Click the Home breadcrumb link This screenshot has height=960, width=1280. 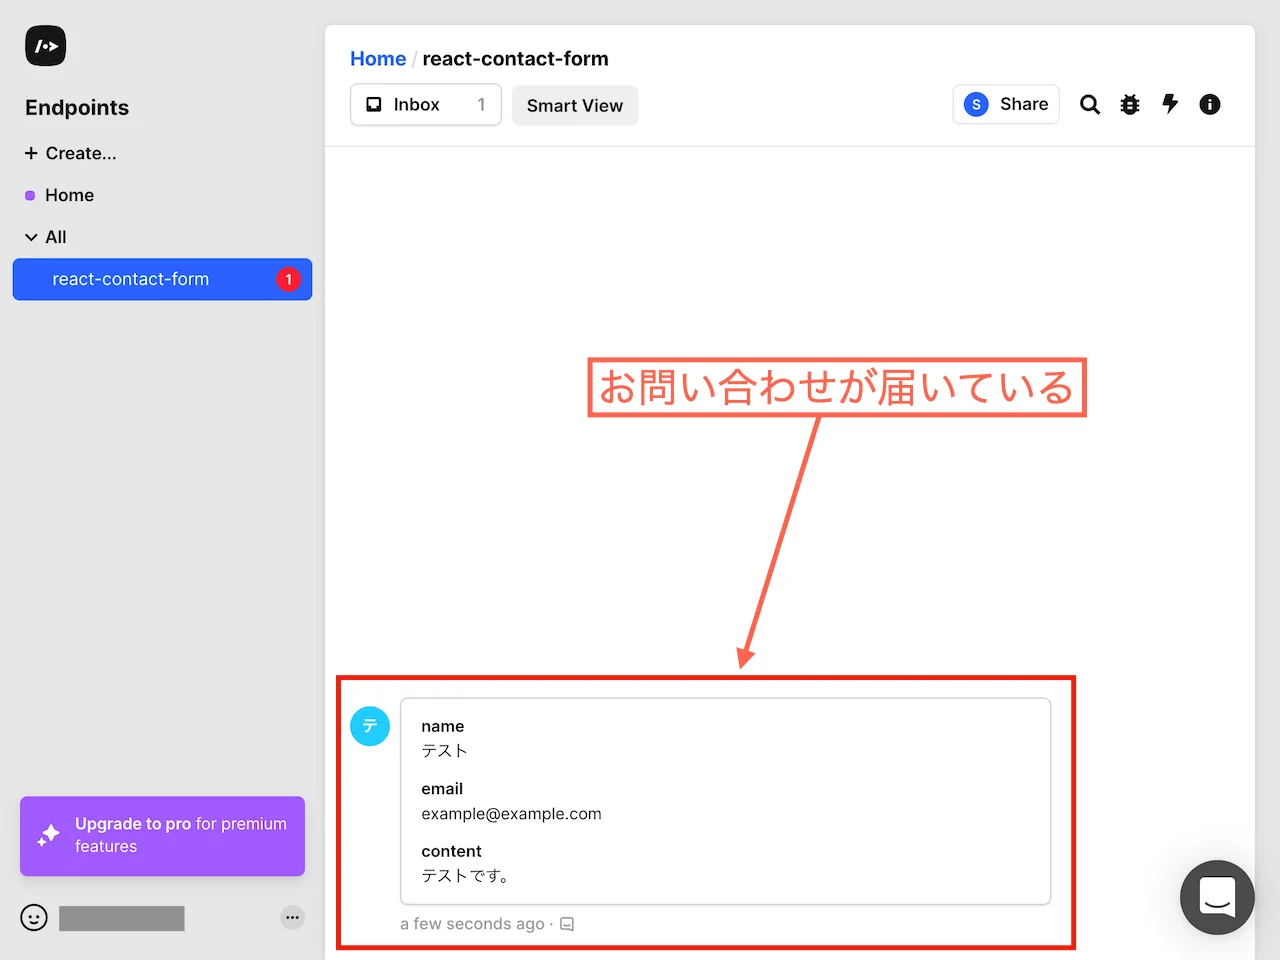pos(378,58)
